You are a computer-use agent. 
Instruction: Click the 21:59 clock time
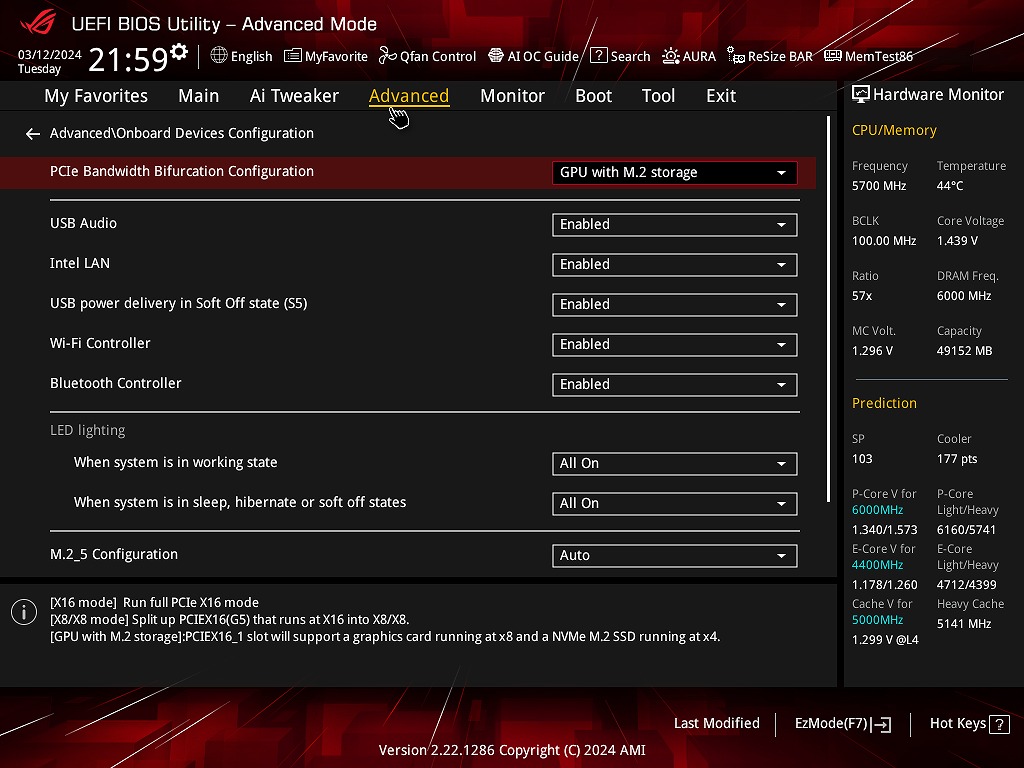tap(128, 60)
